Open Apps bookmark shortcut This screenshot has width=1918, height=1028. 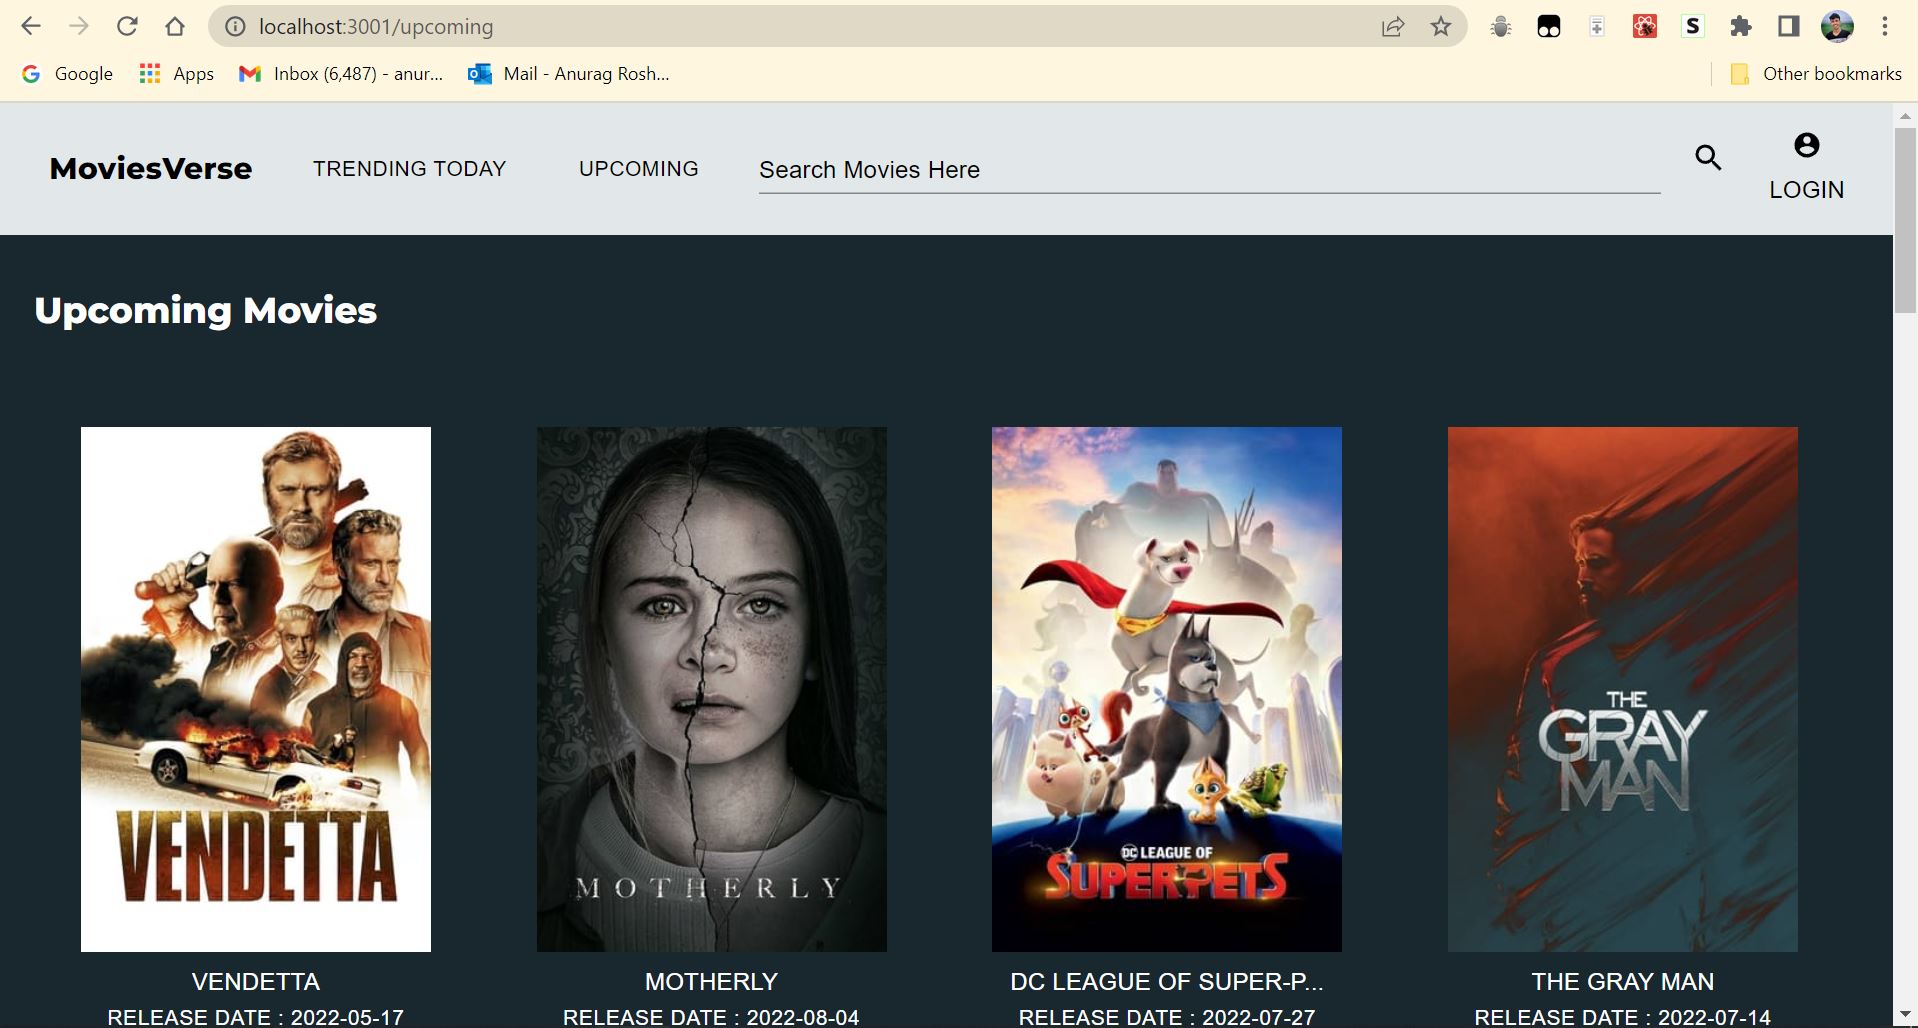[177, 74]
